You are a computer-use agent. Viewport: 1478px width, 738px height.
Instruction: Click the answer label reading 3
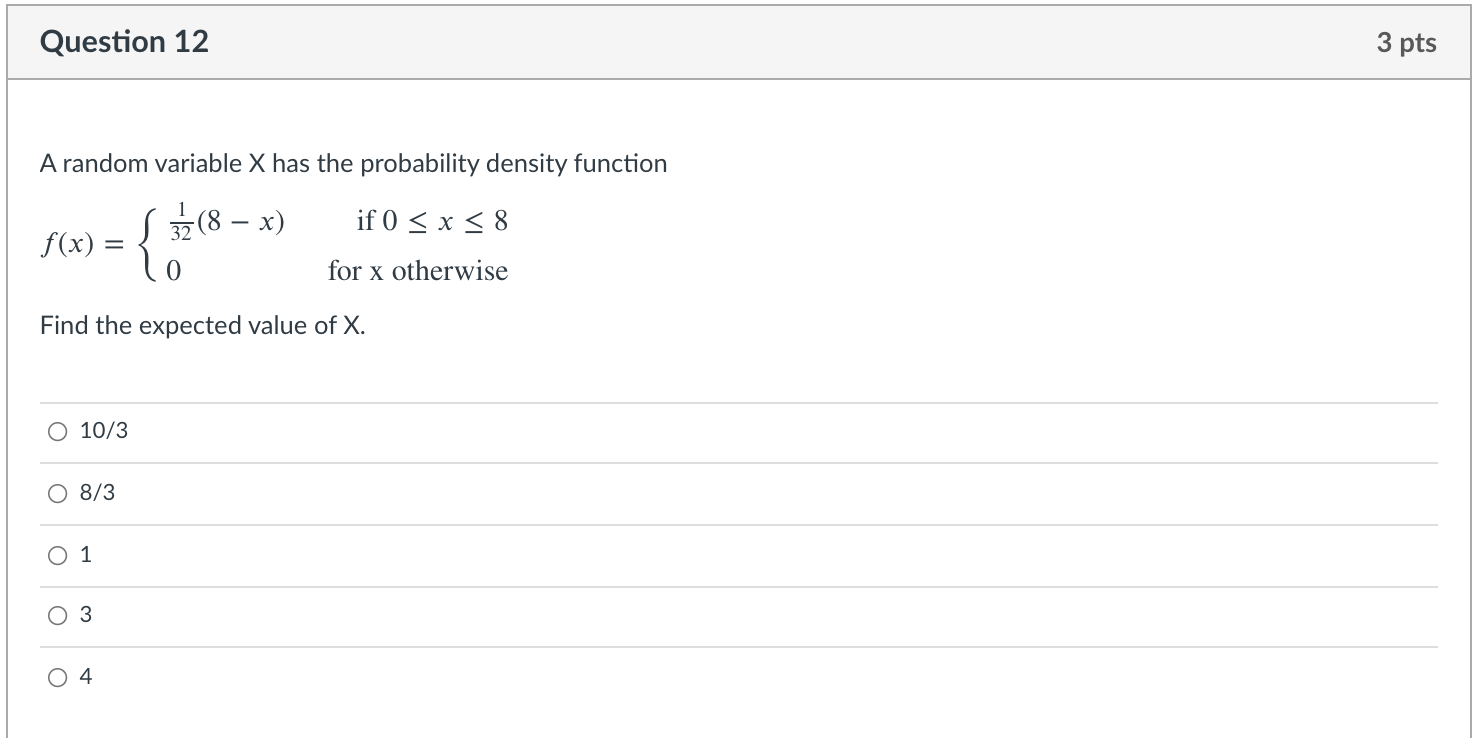86,616
